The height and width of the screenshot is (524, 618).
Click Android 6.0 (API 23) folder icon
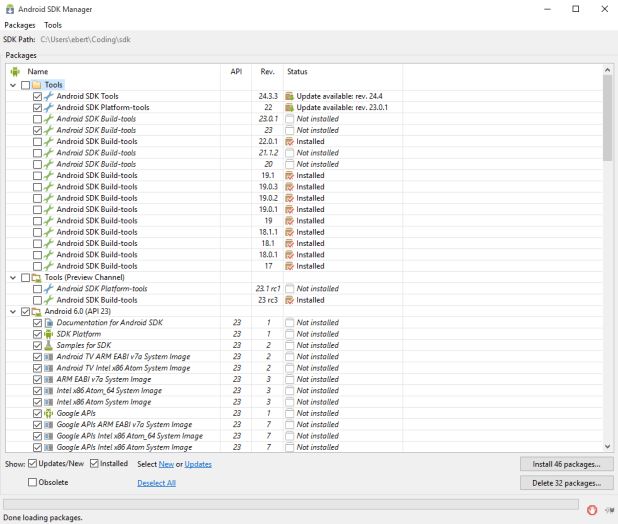(37, 312)
